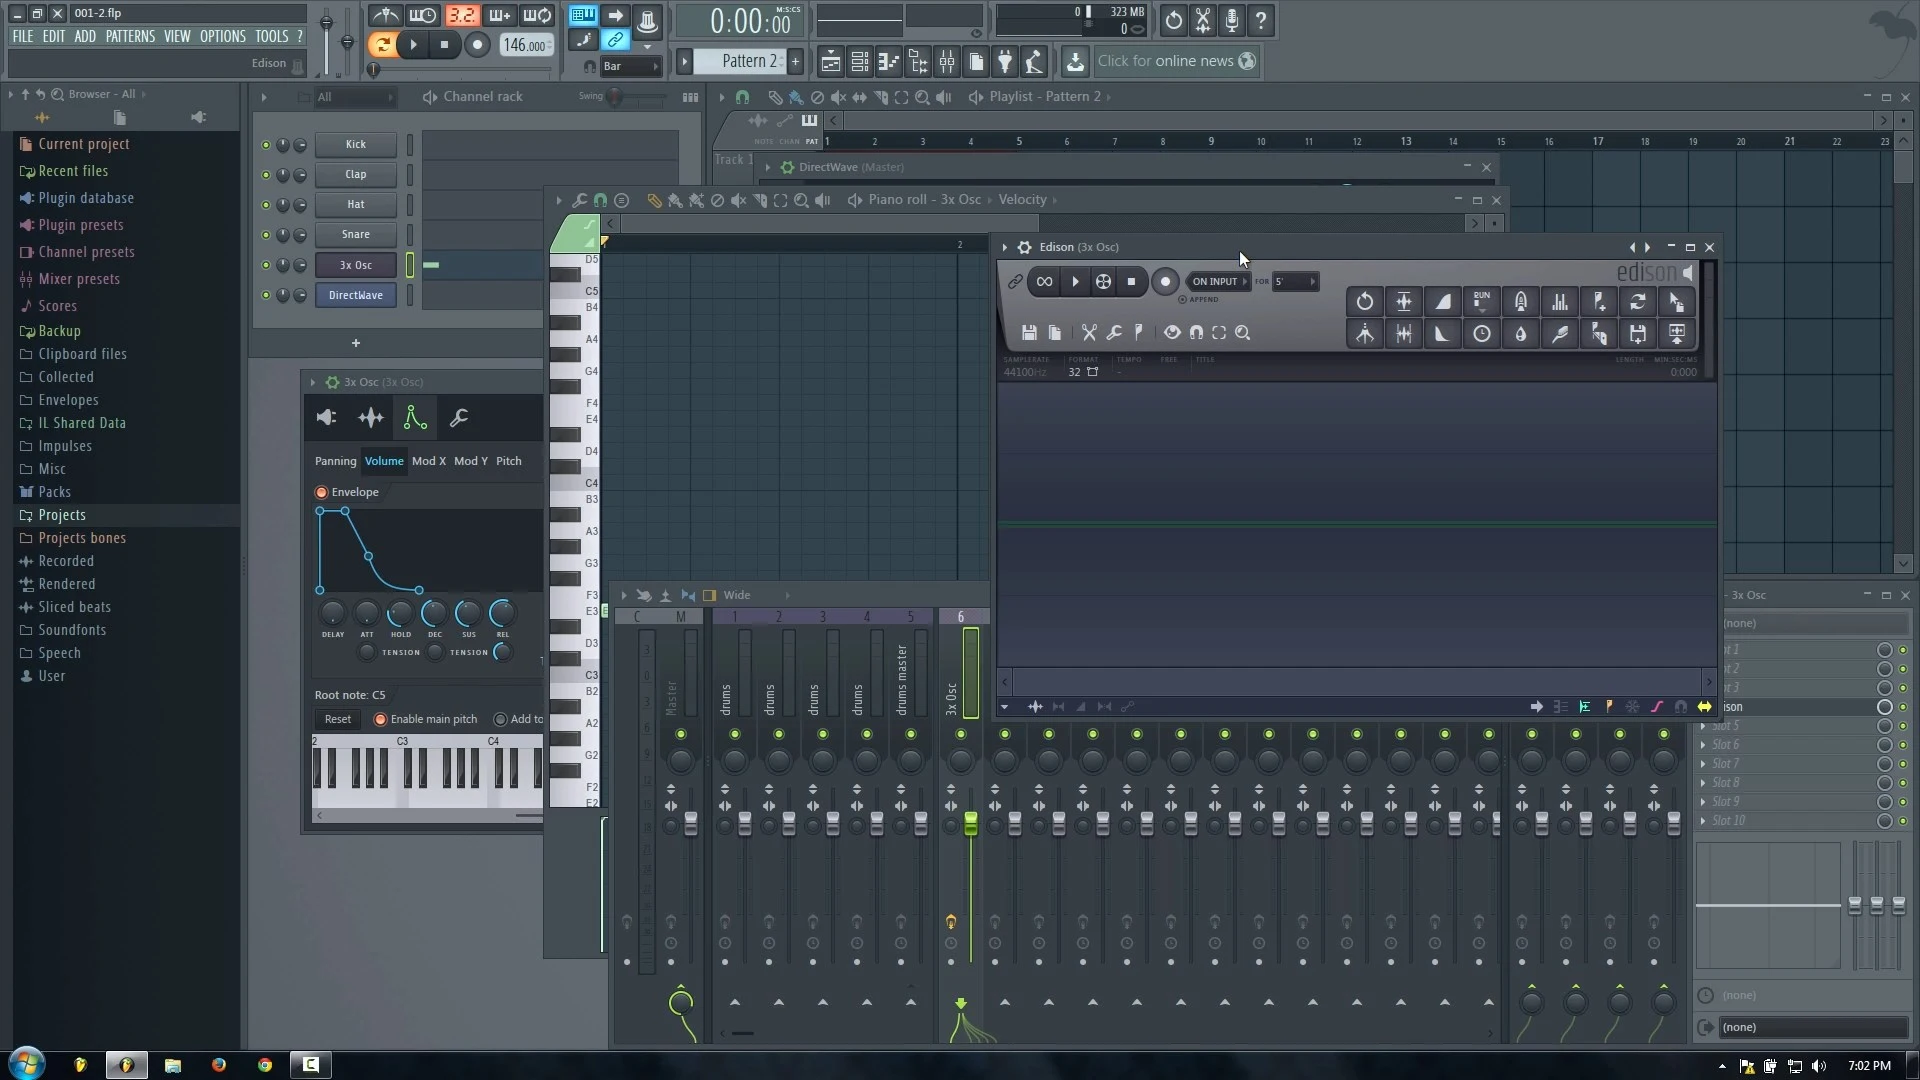
Task: Enable the Envelope section in 3x Osc
Action: [322, 491]
